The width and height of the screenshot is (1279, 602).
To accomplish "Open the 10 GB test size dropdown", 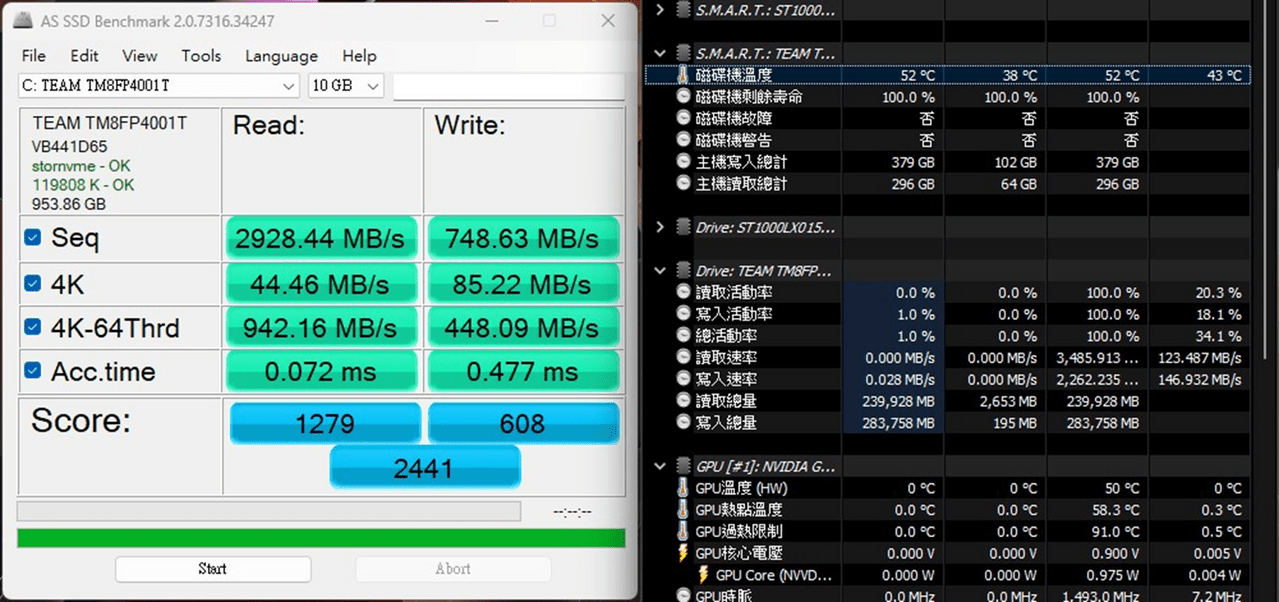I will pos(346,86).
